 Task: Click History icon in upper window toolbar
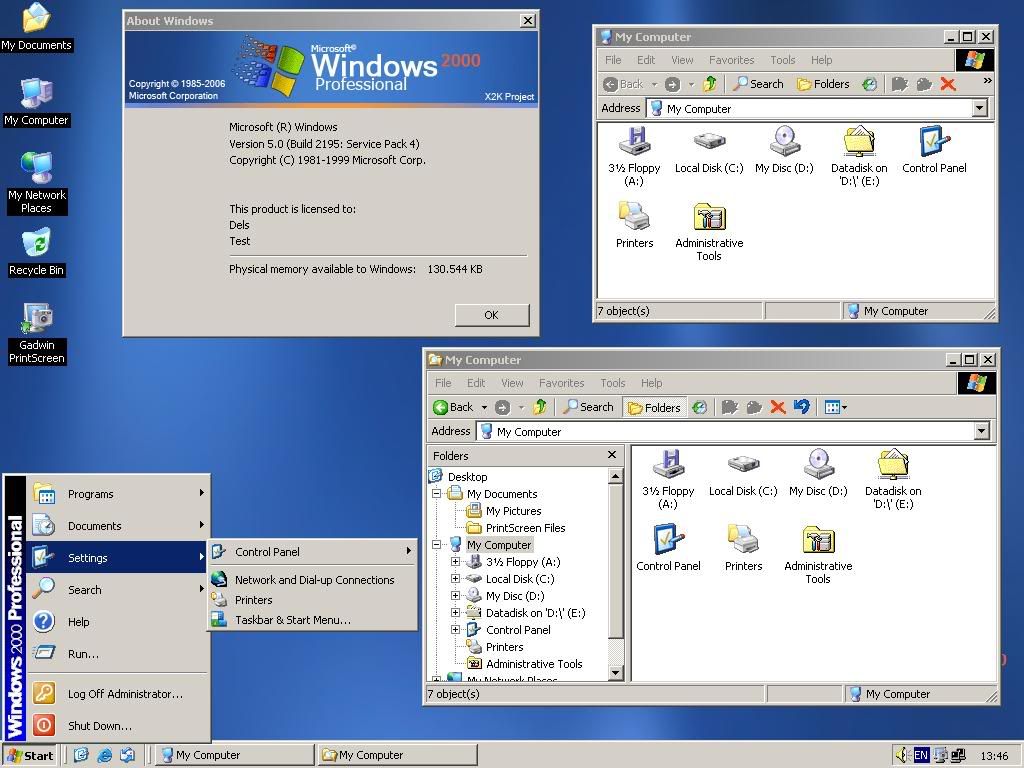[x=869, y=84]
